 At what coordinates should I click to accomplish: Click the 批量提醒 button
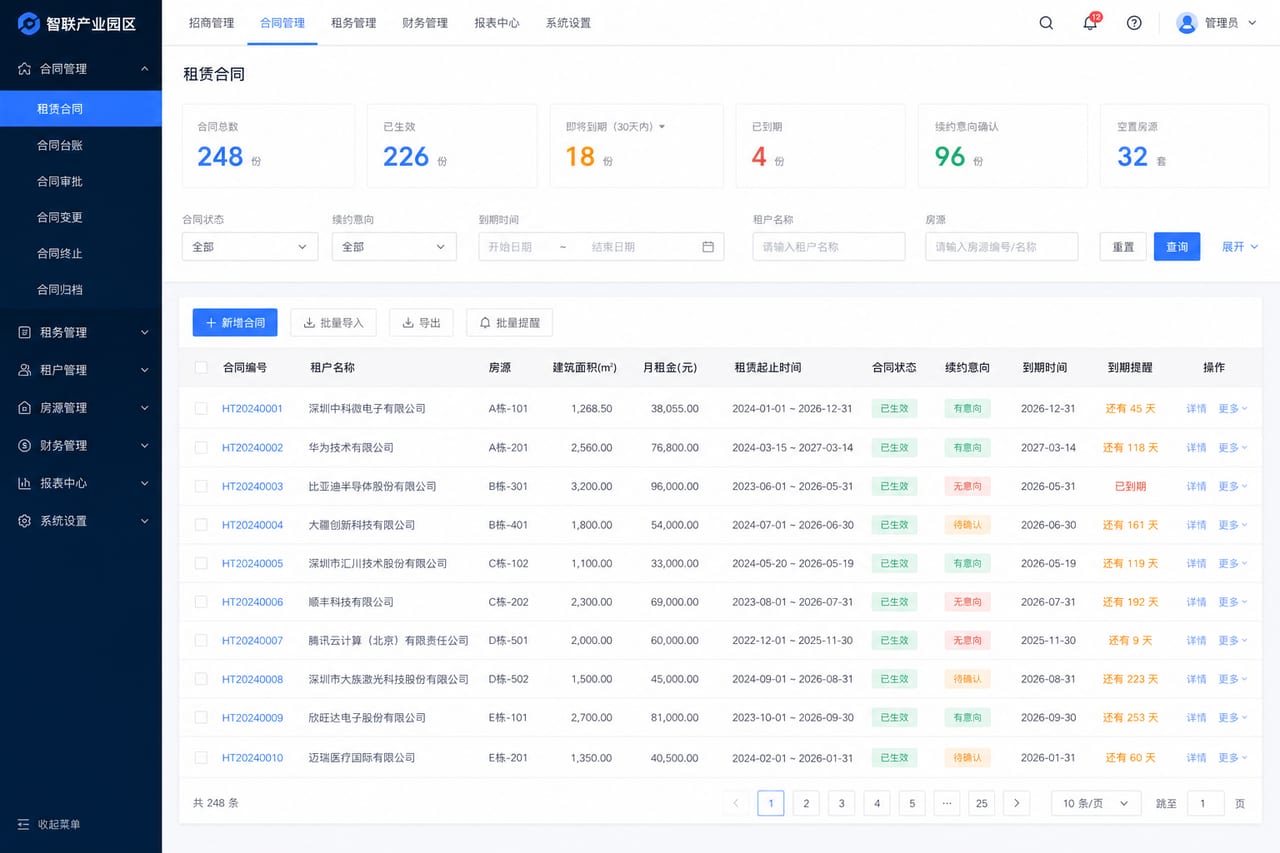click(509, 322)
